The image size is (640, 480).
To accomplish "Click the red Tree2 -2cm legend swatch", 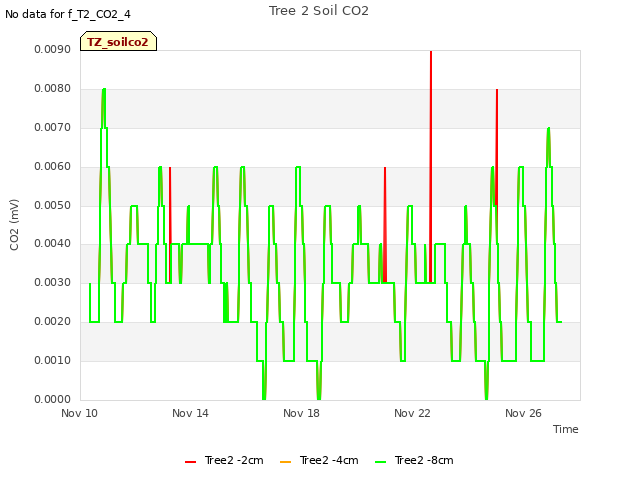I will click(x=190, y=462).
